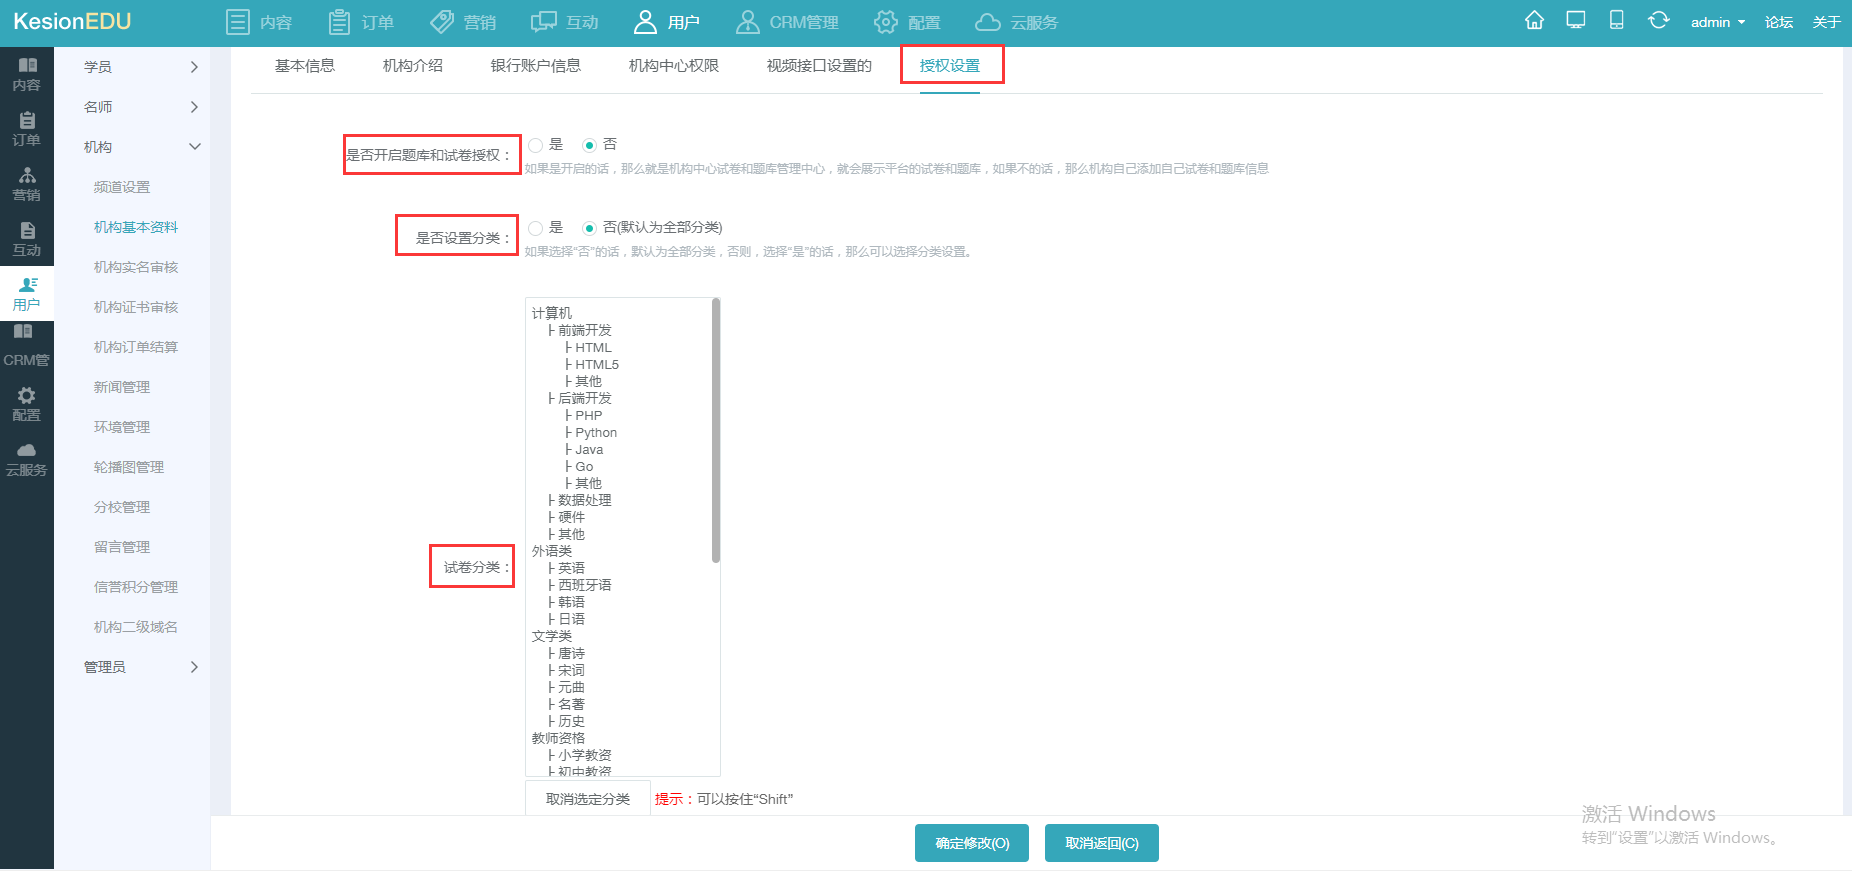Screen dimensions: 1852x874
Task: Select 是 for 是否设置分类
Action: (x=536, y=228)
